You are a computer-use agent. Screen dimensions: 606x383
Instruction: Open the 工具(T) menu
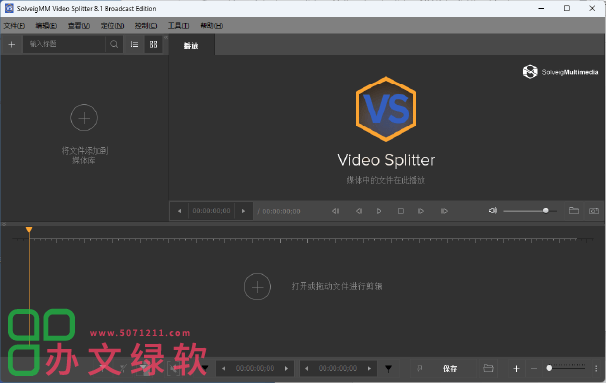pyautogui.click(x=178, y=26)
